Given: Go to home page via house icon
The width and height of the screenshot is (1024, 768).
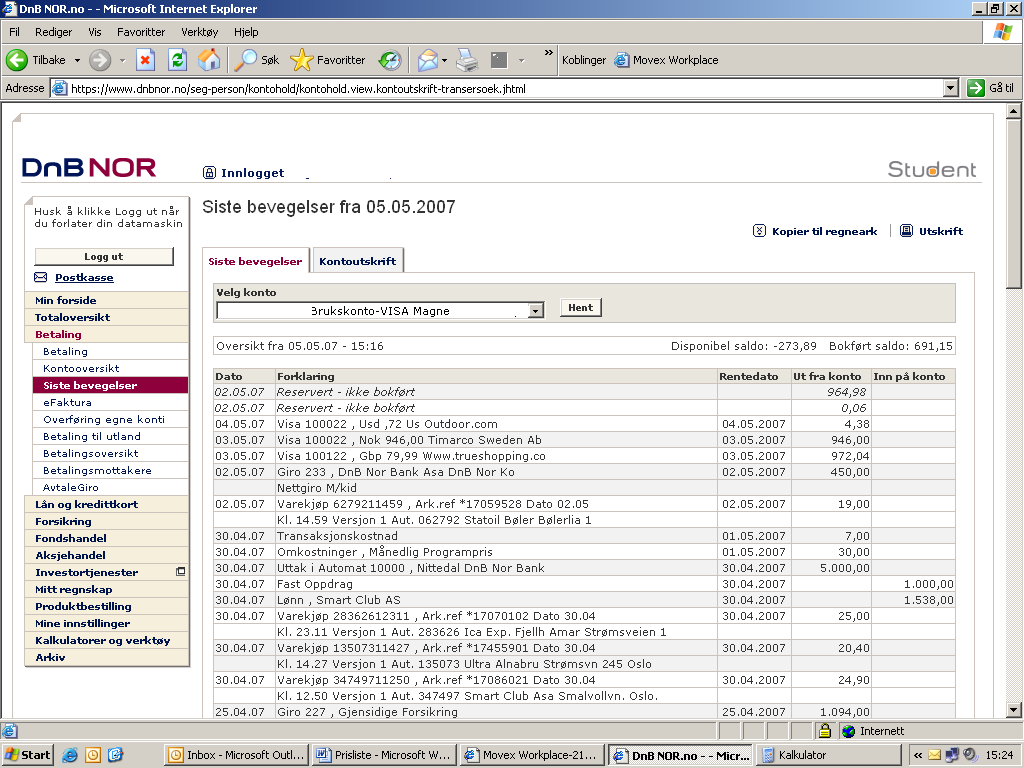Looking at the screenshot, I should (x=209, y=60).
